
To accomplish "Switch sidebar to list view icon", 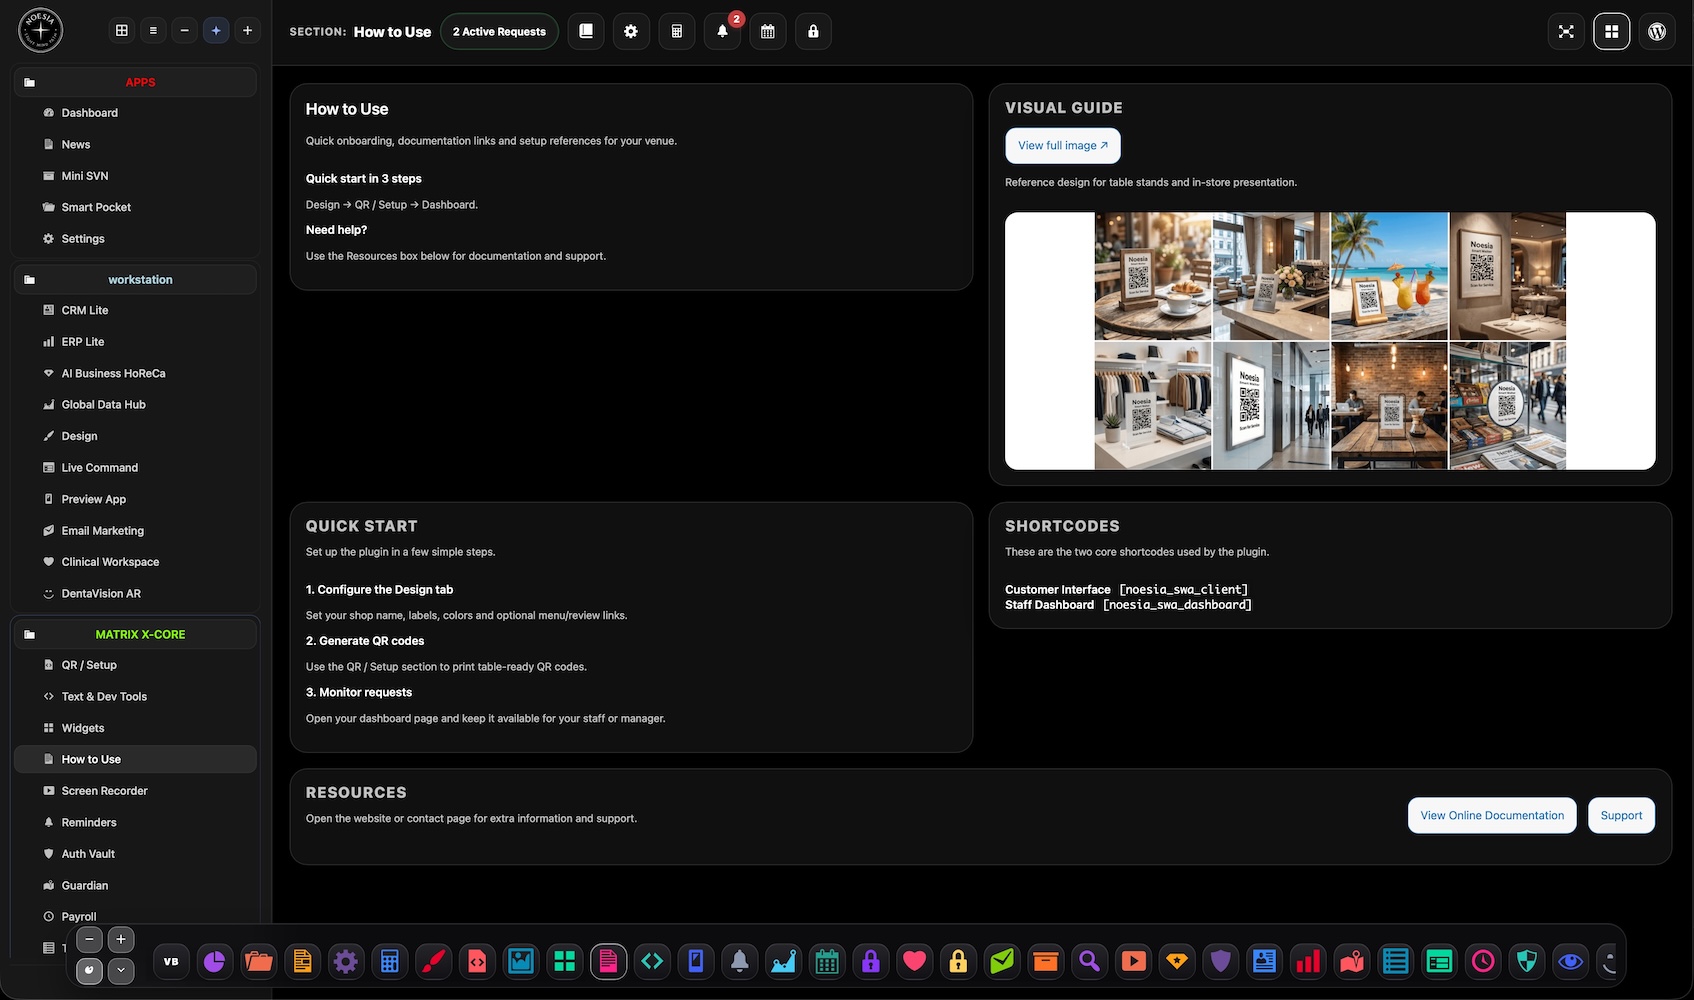I will [x=153, y=31].
